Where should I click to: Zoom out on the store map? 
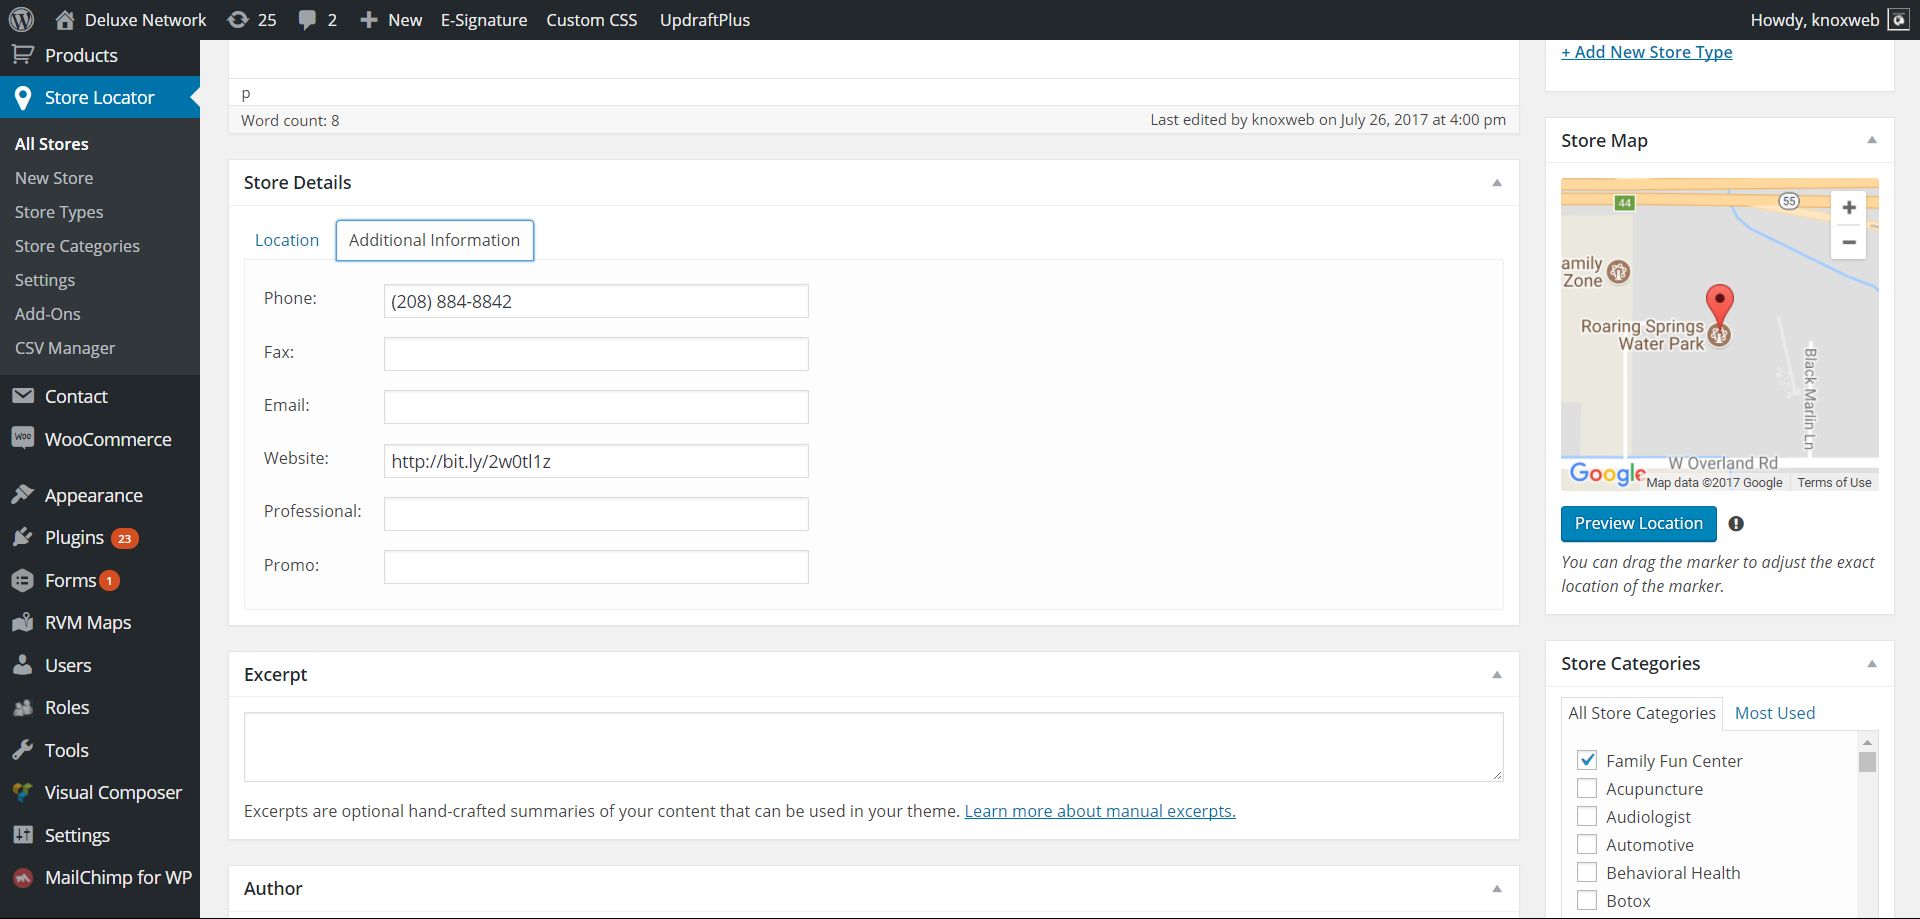[x=1848, y=242]
